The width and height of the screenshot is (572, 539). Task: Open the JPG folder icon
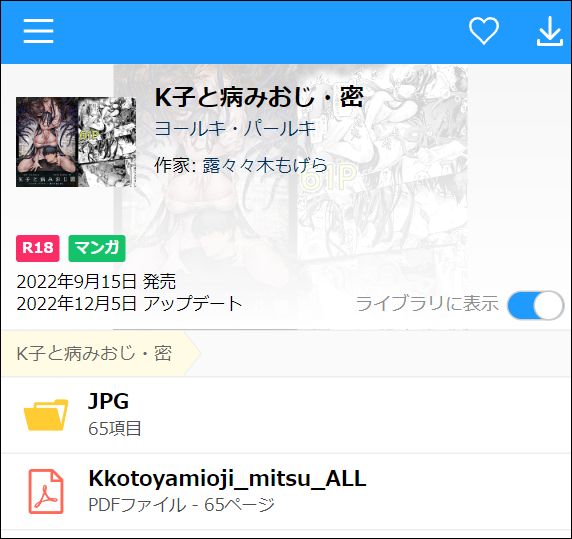point(46,415)
